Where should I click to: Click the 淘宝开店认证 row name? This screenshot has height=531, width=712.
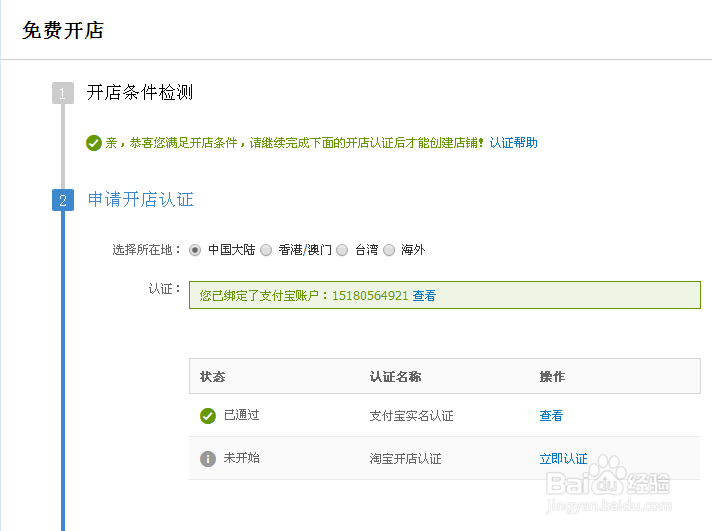coord(405,459)
